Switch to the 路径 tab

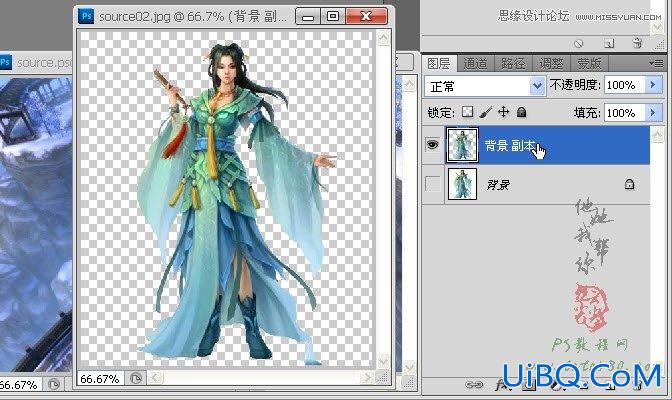tap(513, 63)
